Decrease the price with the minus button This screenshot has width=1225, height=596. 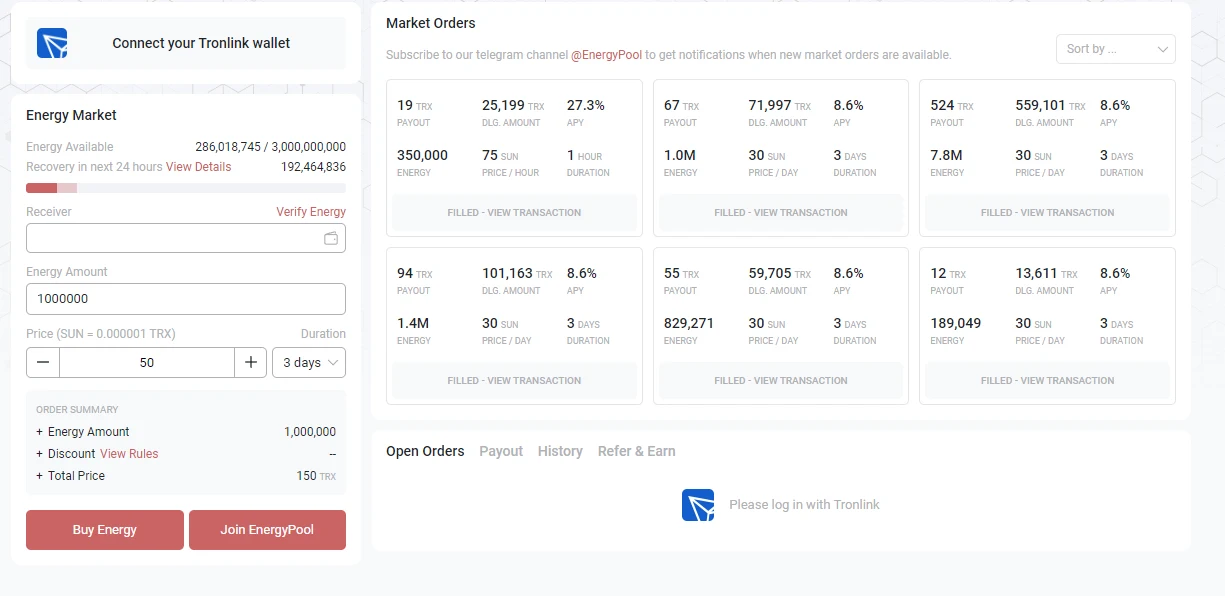[x=43, y=362]
